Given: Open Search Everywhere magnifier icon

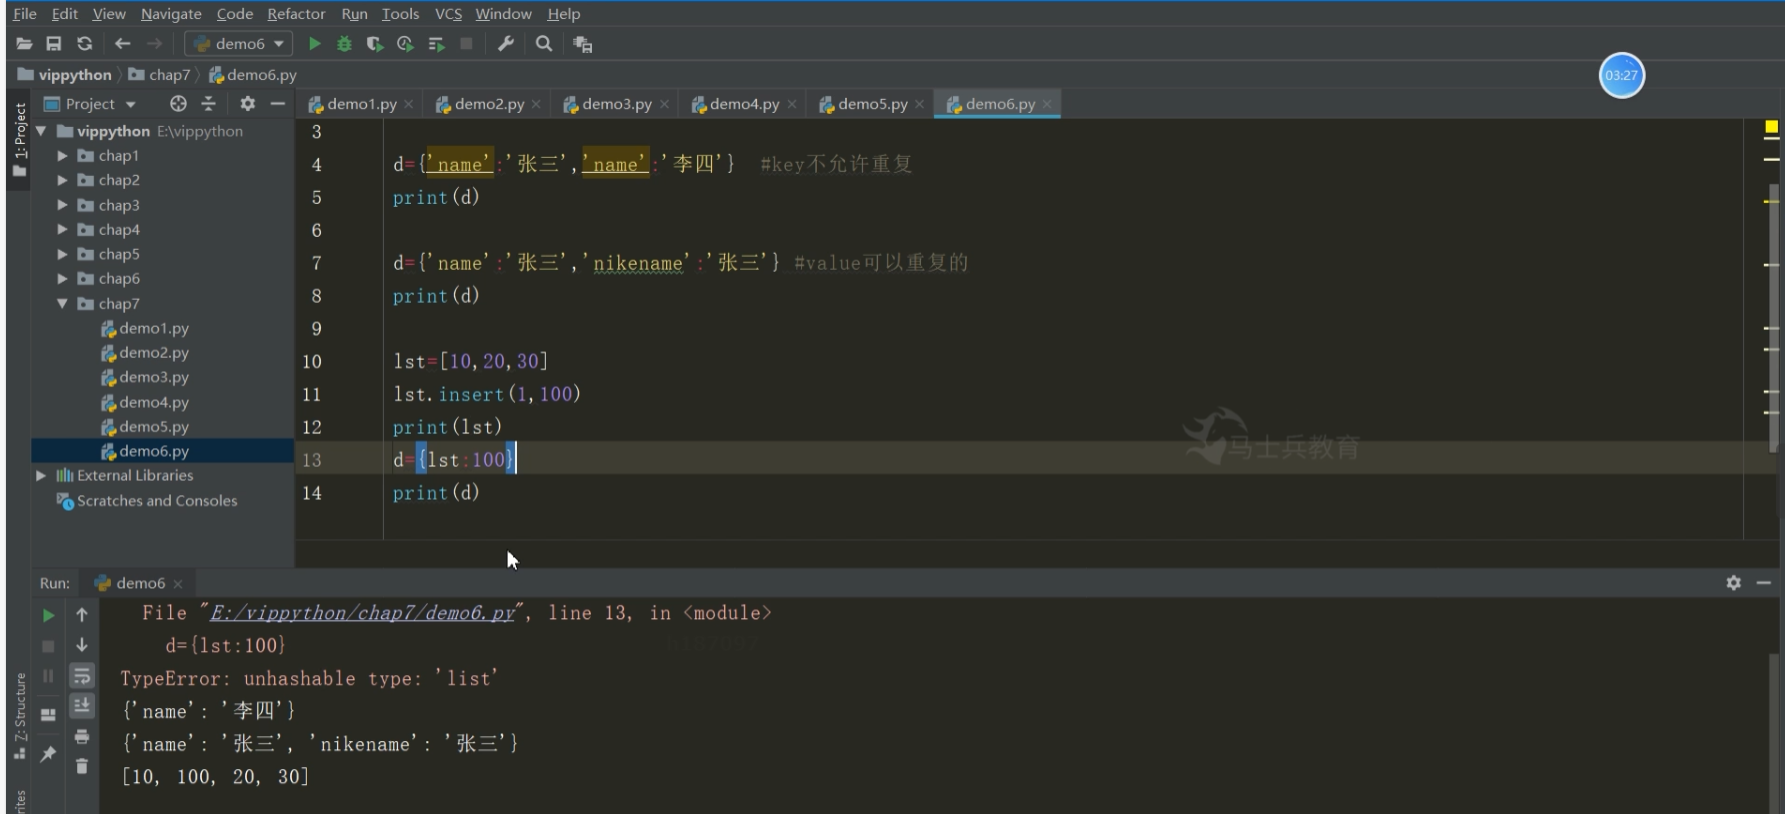Looking at the screenshot, I should click(x=544, y=44).
